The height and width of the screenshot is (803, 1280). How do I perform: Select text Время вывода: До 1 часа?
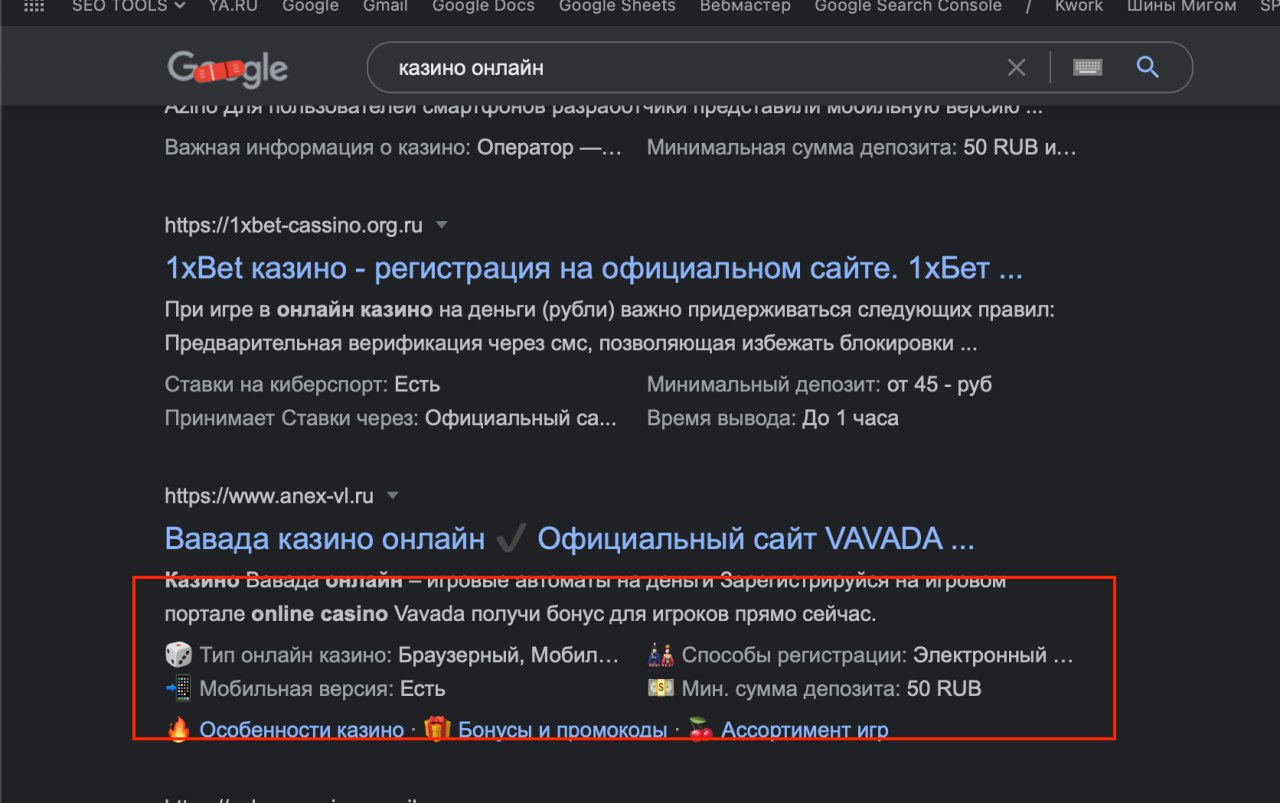click(772, 418)
